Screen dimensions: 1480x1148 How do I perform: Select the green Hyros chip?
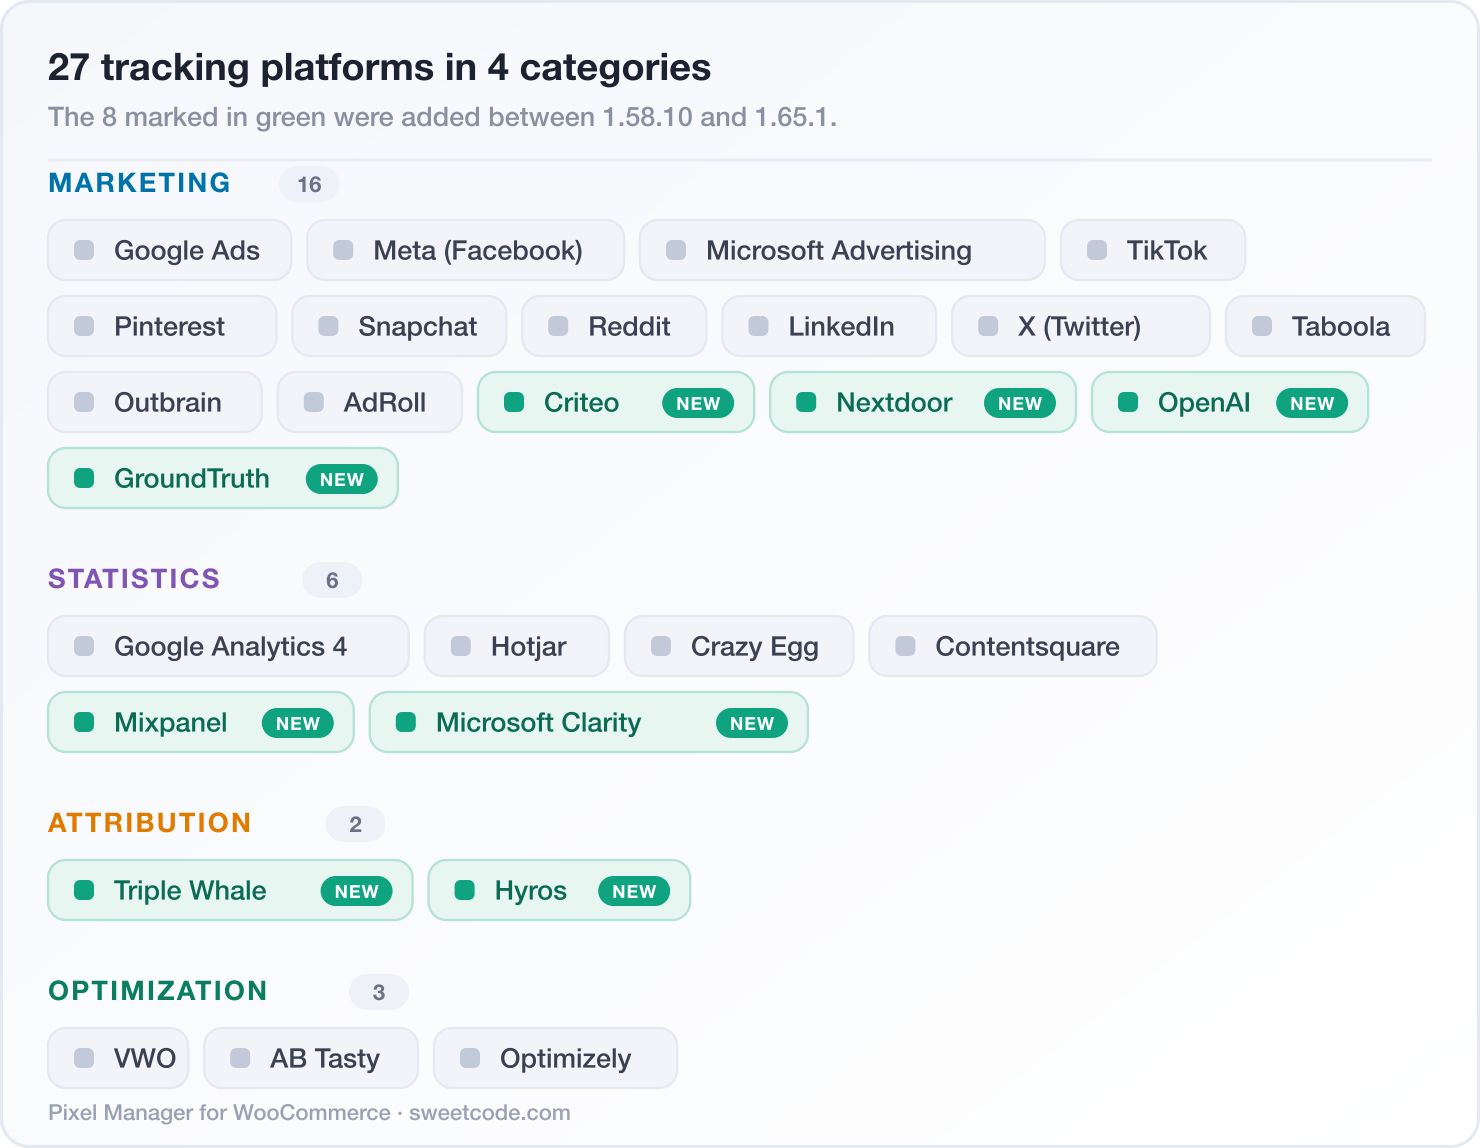[559, 890]
